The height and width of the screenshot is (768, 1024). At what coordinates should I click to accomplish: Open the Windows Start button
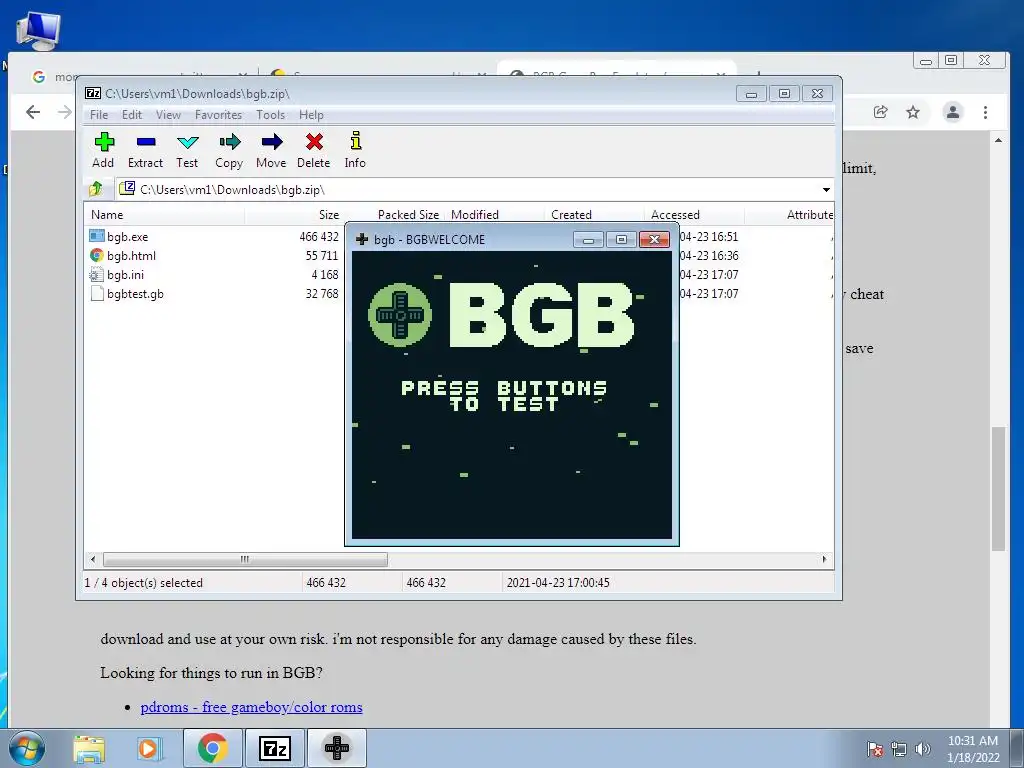click(x=27, y=748)
